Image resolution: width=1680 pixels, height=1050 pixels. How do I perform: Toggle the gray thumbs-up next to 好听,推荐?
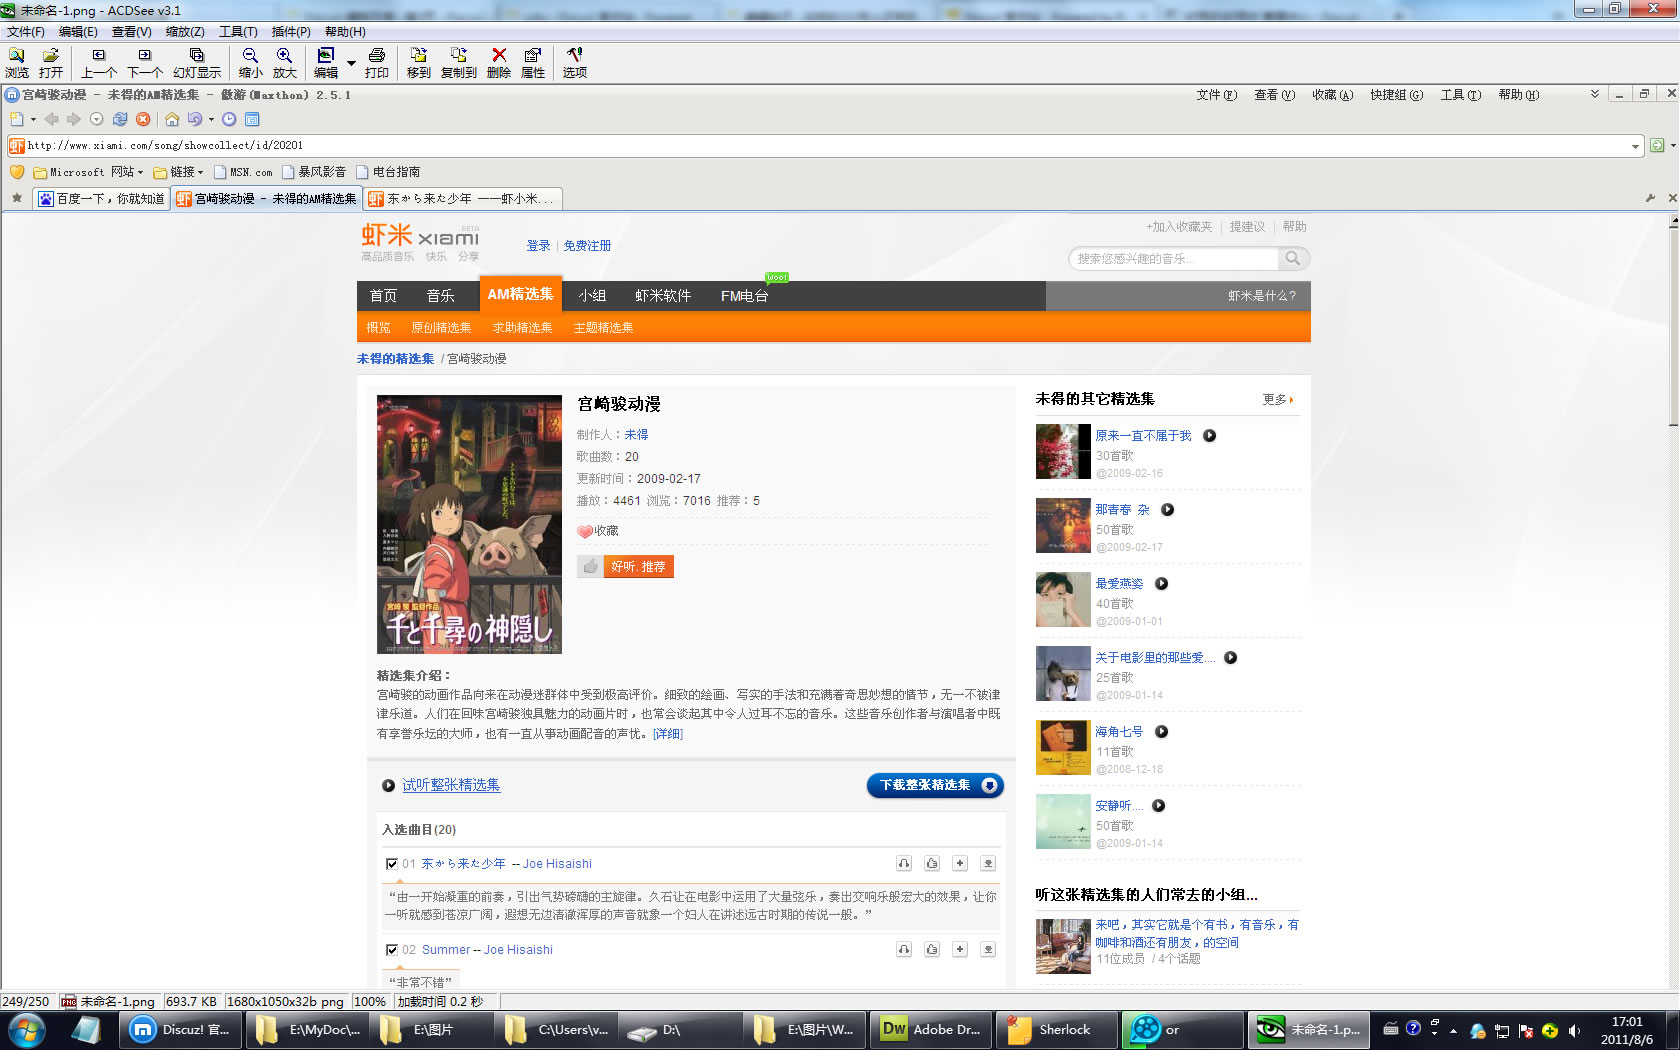coord(590,566)
